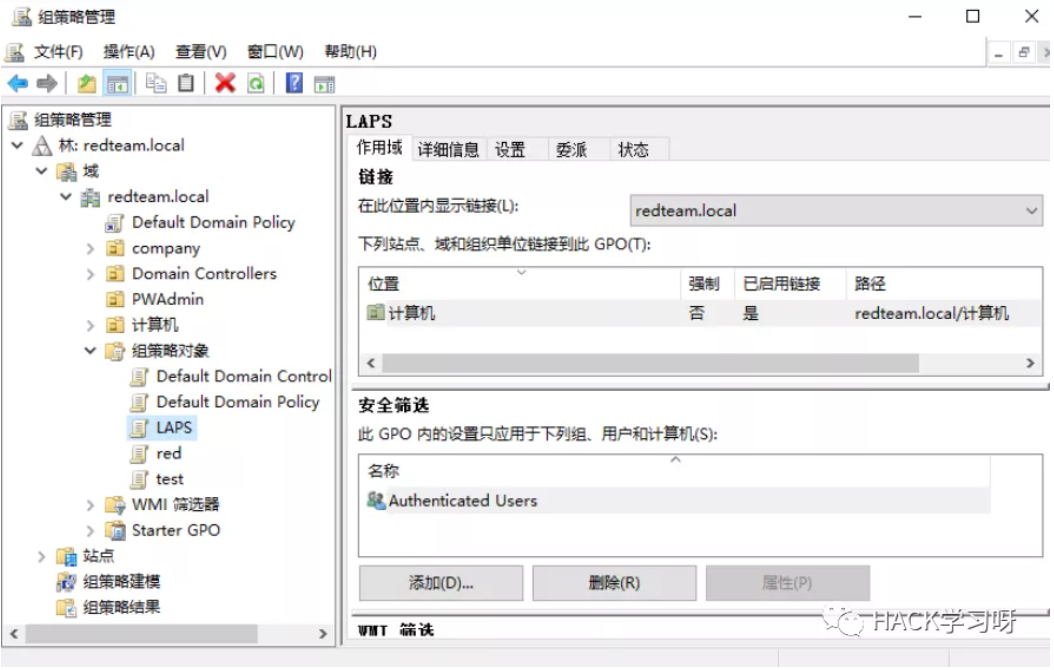Expand the Starter GPO node
The width and height of the screenshot is (1054, 670).
tap(91, 531)
